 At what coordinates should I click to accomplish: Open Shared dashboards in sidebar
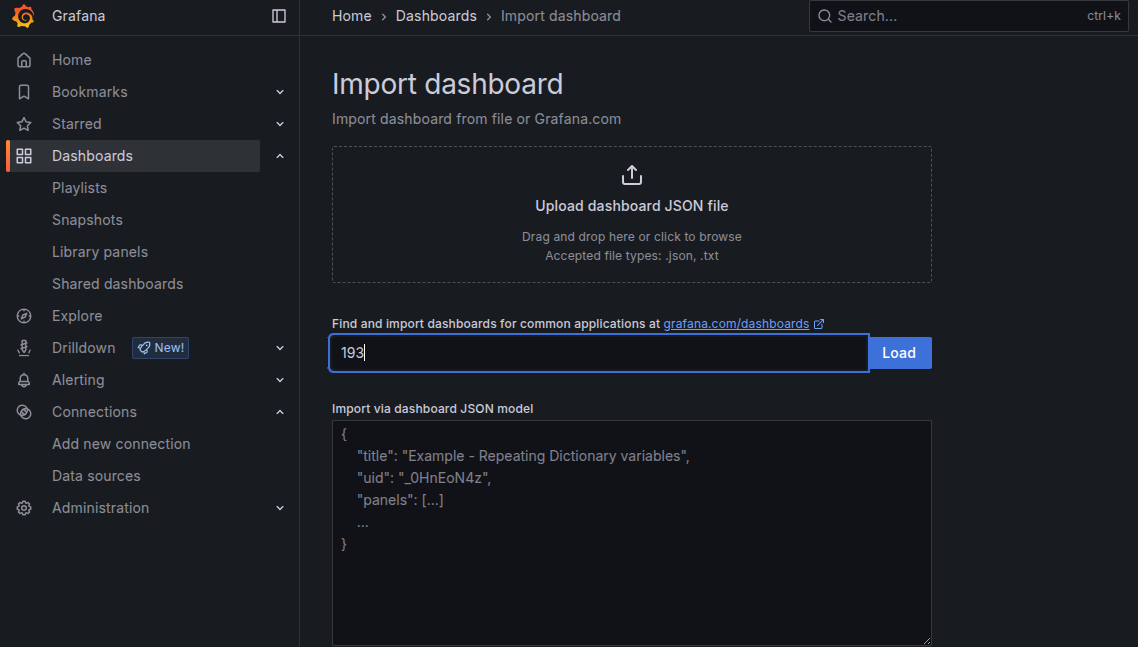pos(118,284)
